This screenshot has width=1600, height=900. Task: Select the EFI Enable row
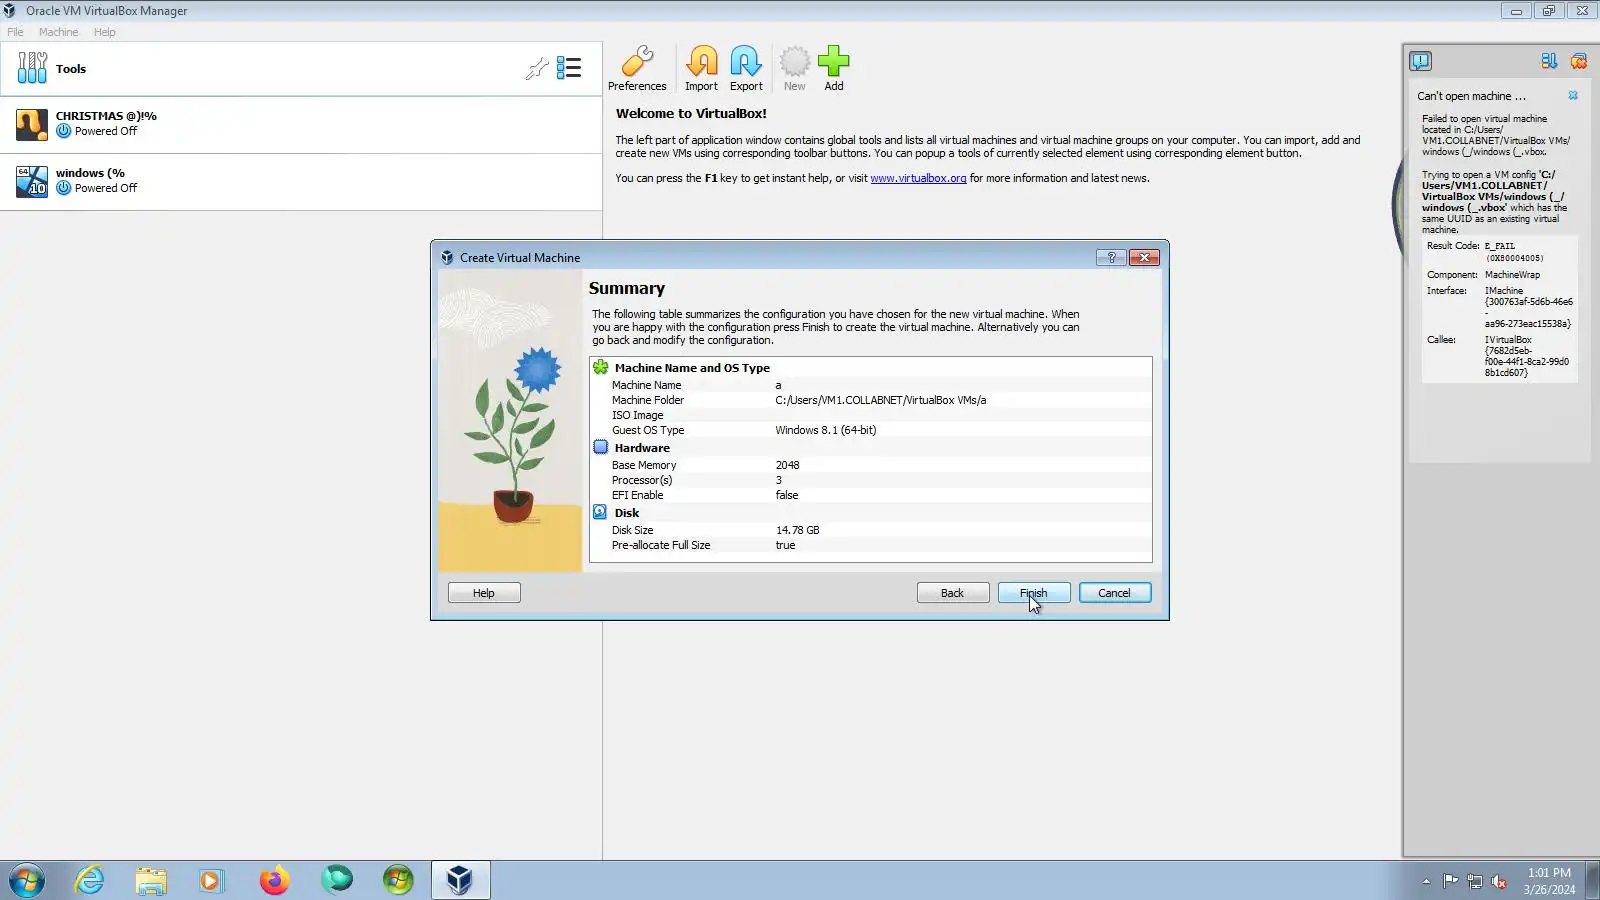click(871, 495)
